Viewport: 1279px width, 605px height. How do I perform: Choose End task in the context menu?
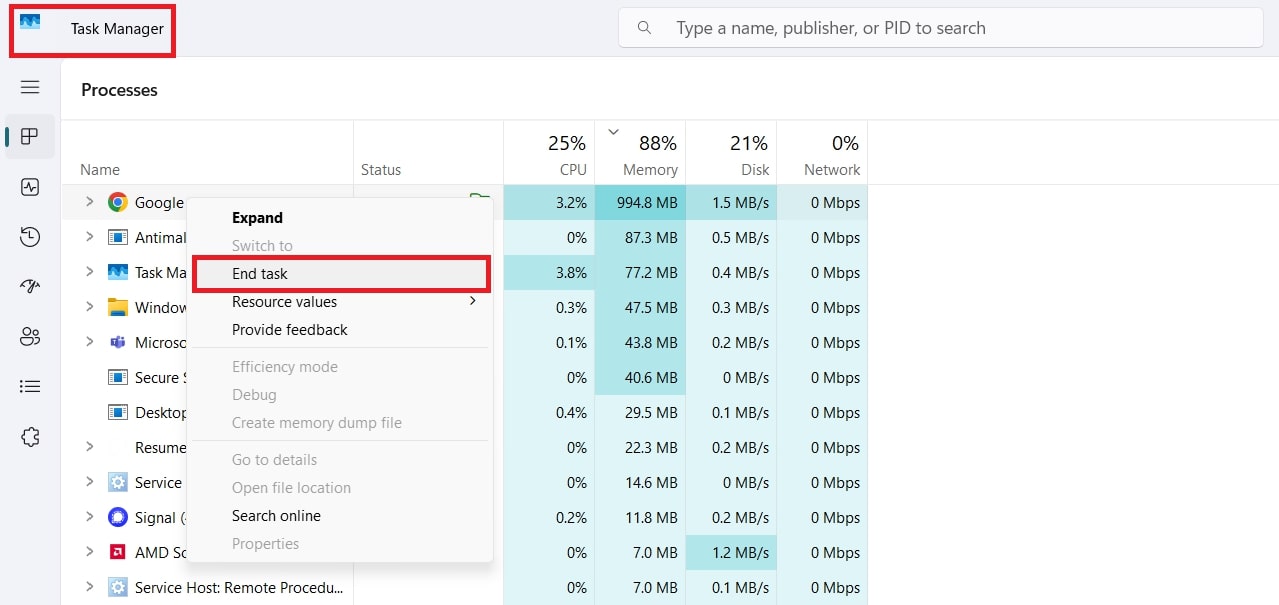340,274
